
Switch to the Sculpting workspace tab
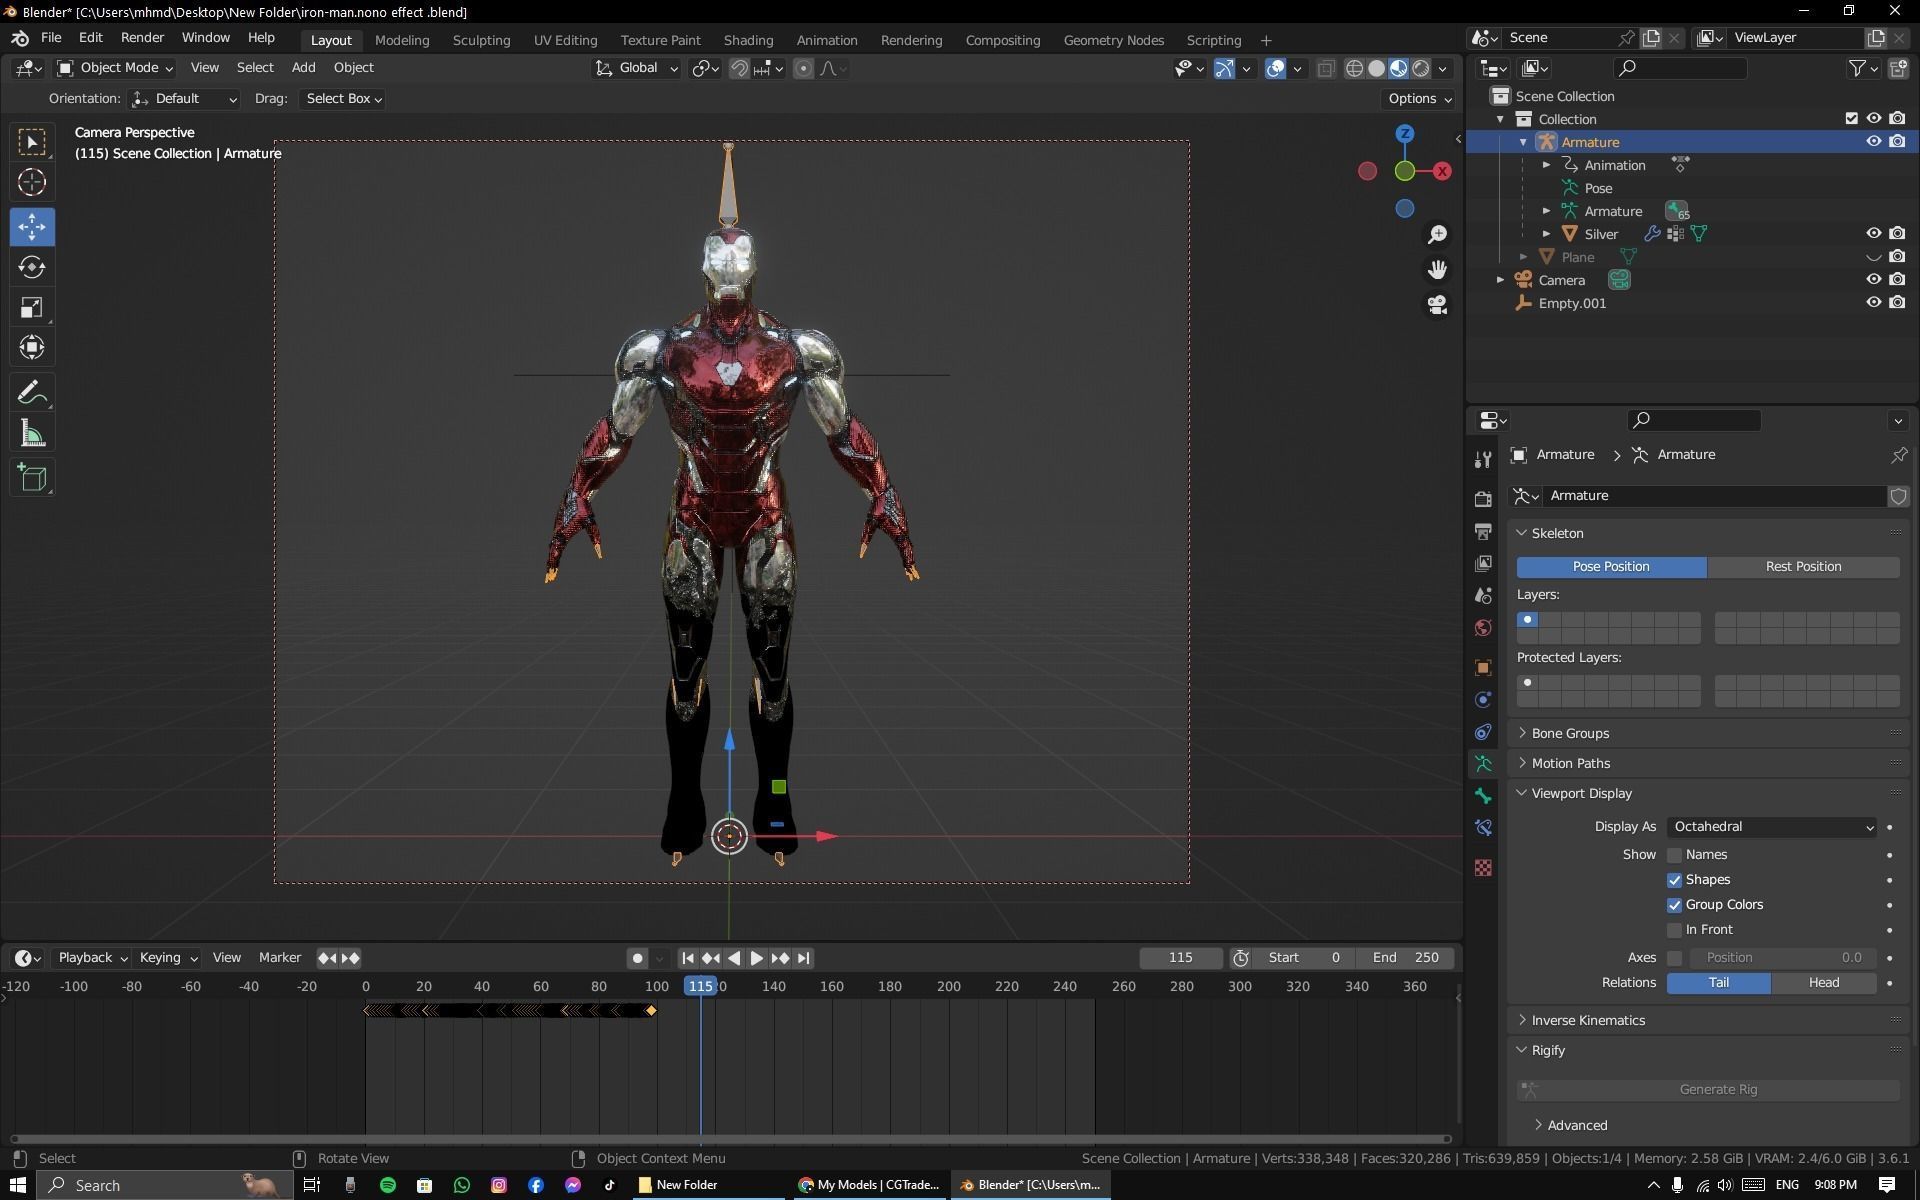click(x=481, y=40)
